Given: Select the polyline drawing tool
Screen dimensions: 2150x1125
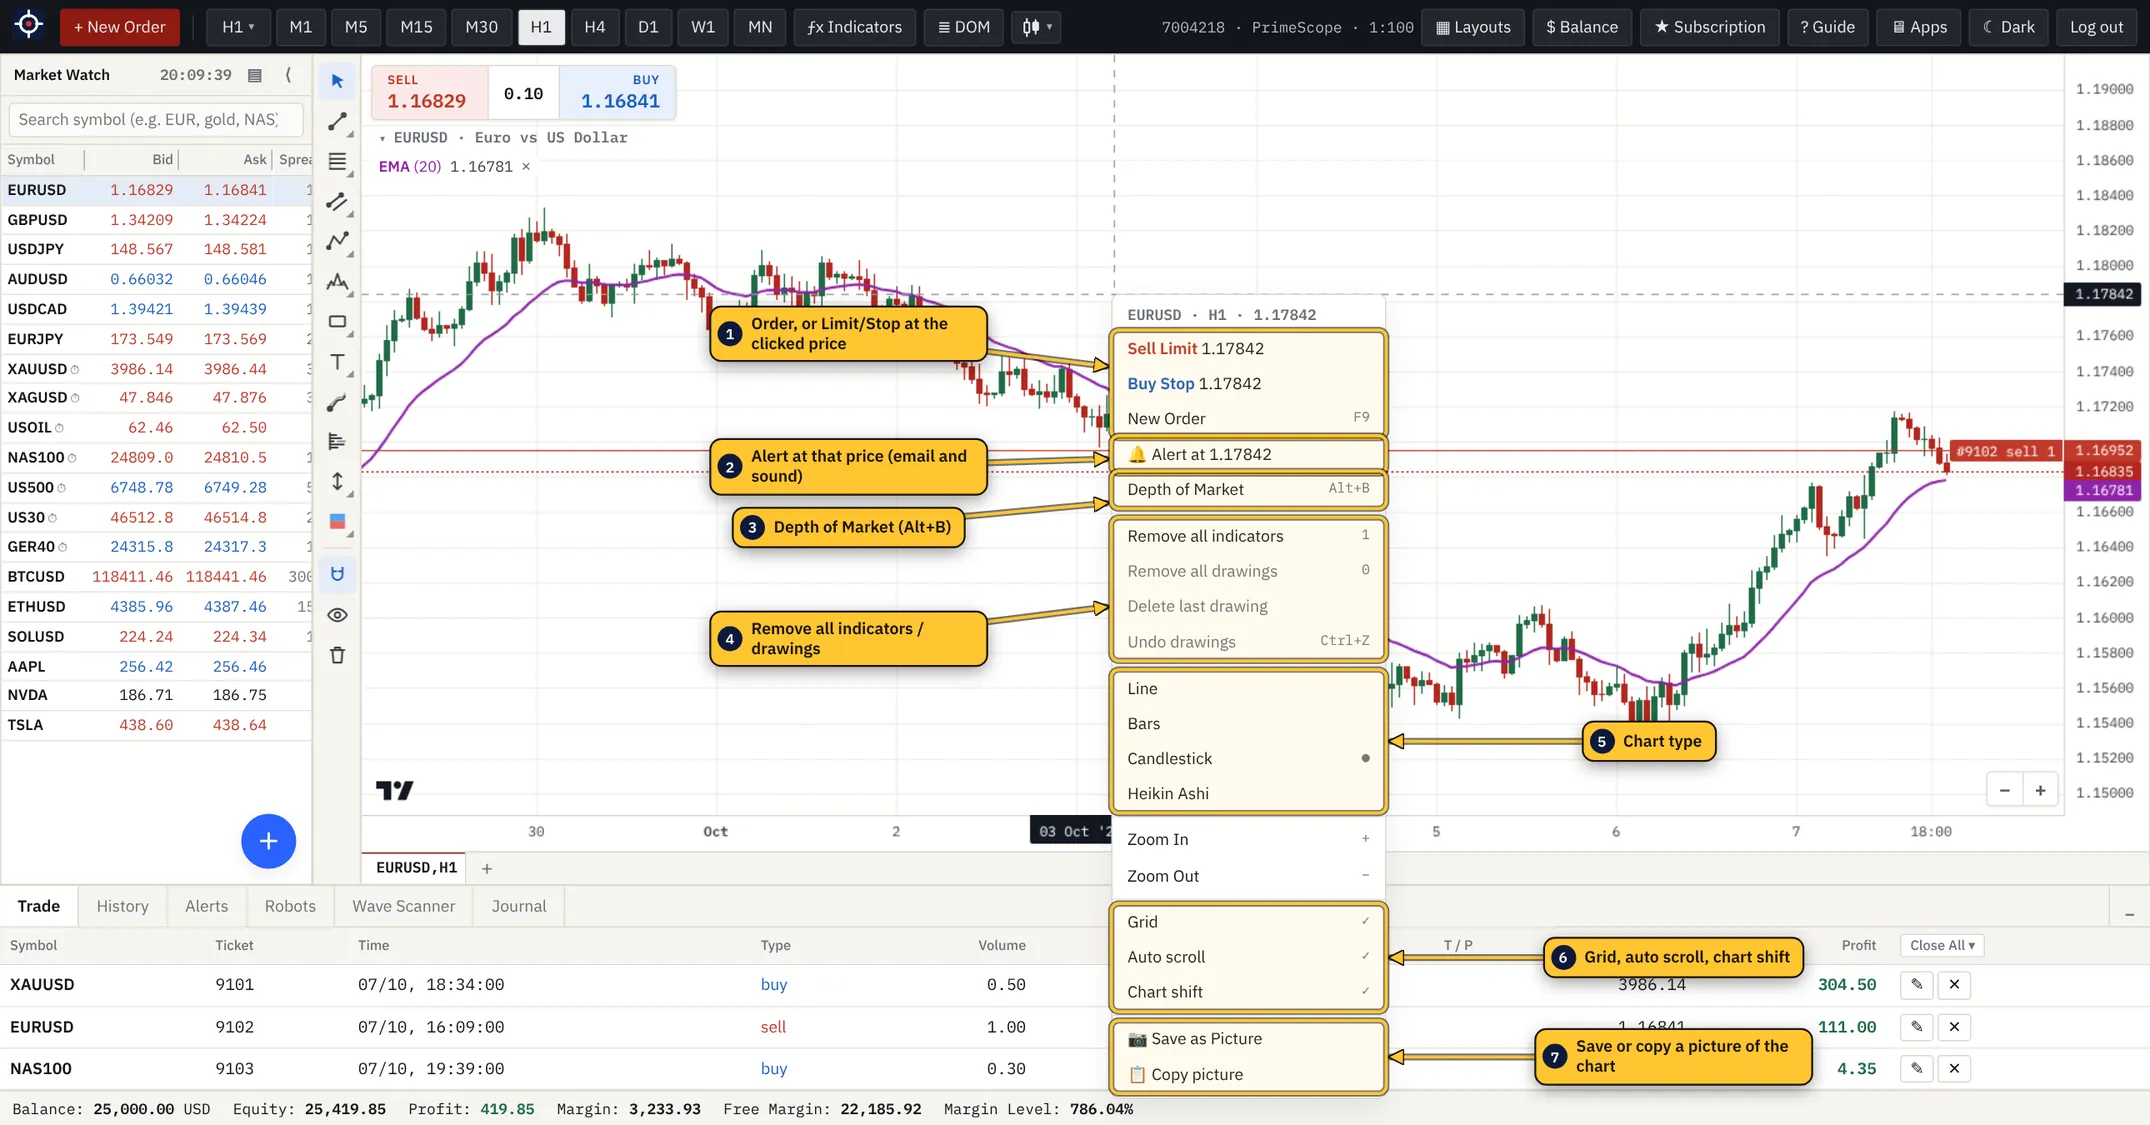Looking at the screenshot, I should pos(337,242).
